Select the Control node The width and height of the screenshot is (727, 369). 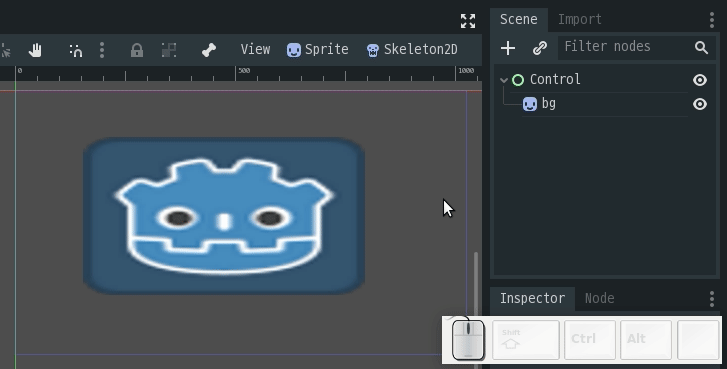pos(555,80)
